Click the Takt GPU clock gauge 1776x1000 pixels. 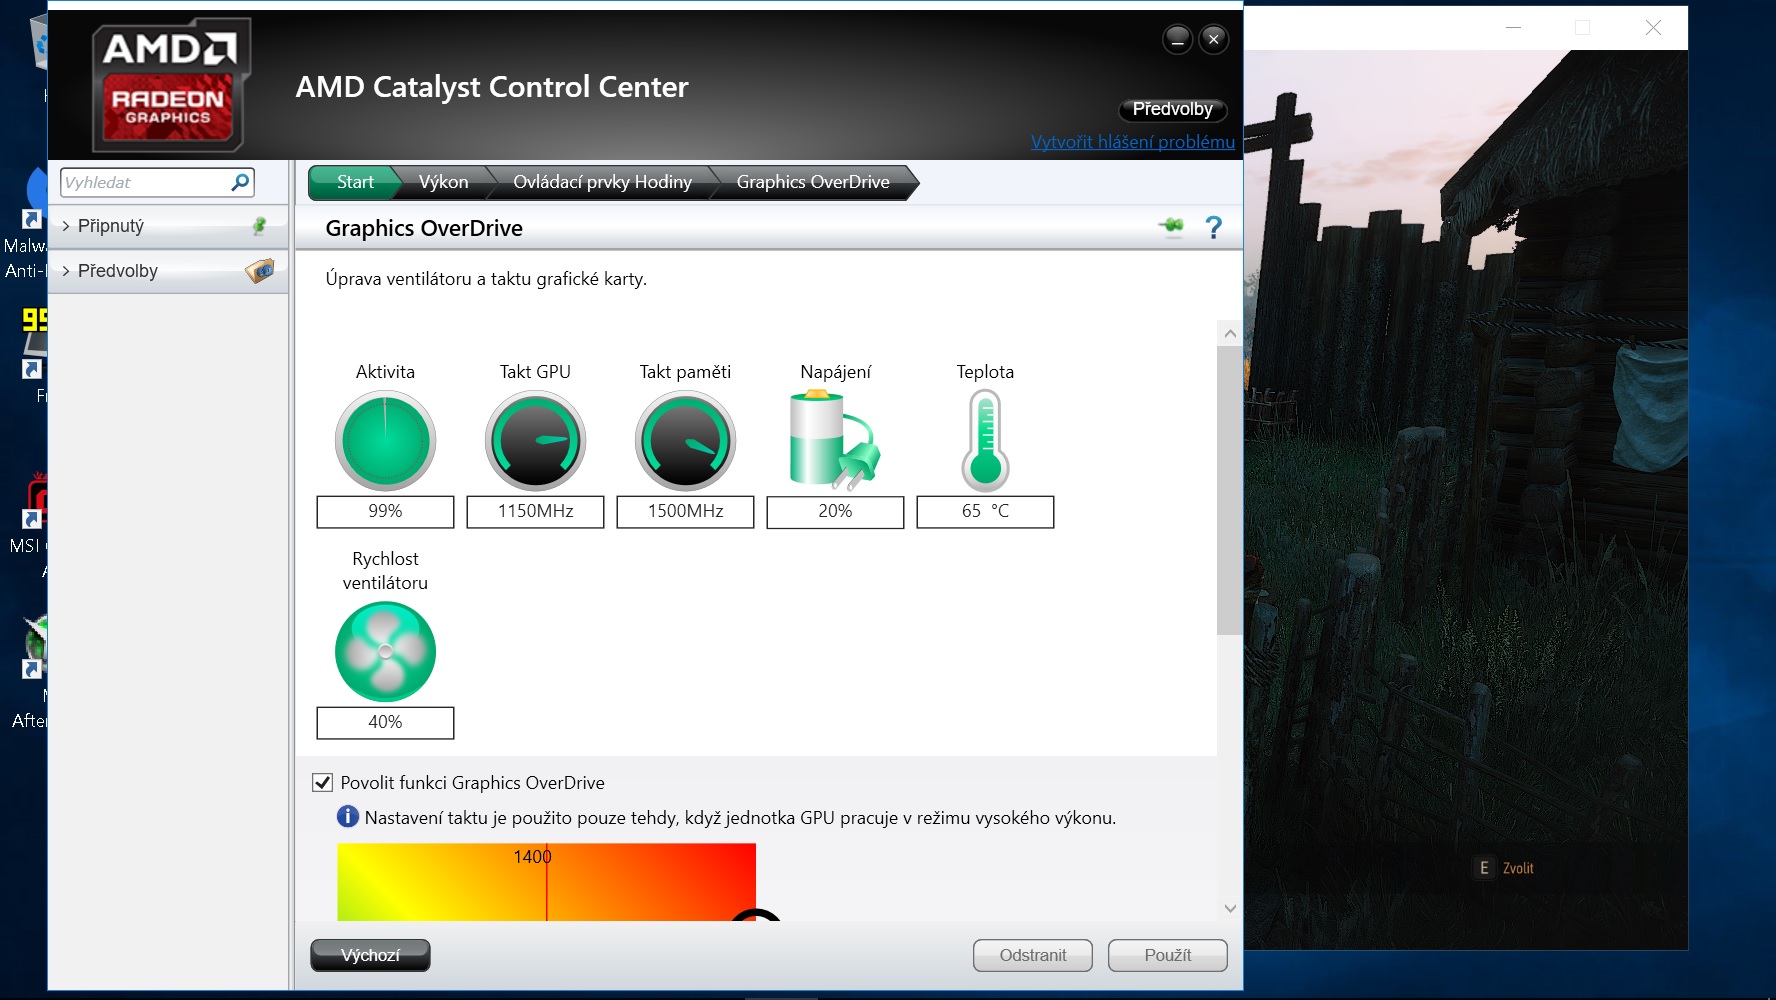(x=535, y=441)
